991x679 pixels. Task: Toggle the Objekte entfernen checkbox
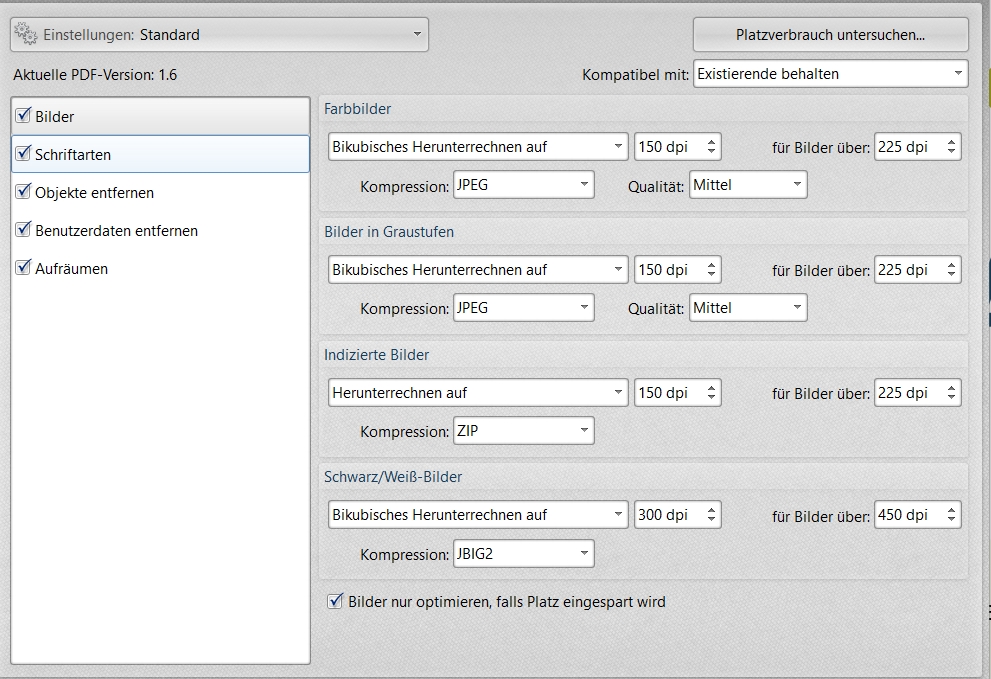pos(23,191)
